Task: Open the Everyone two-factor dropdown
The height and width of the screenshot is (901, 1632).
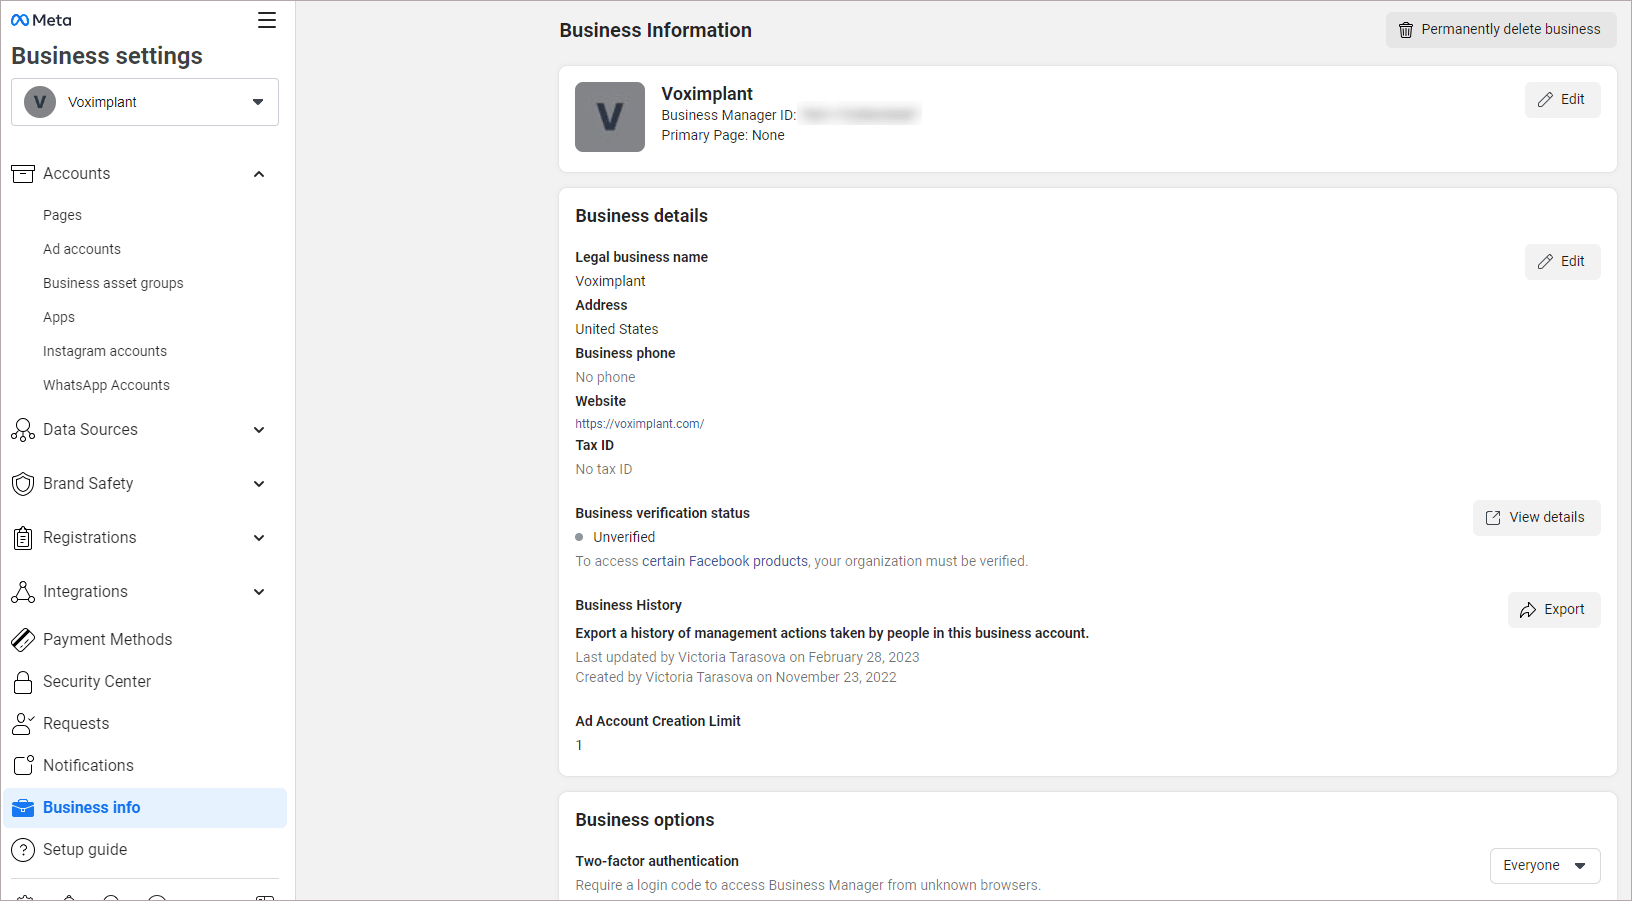Action: (1545, 866)
